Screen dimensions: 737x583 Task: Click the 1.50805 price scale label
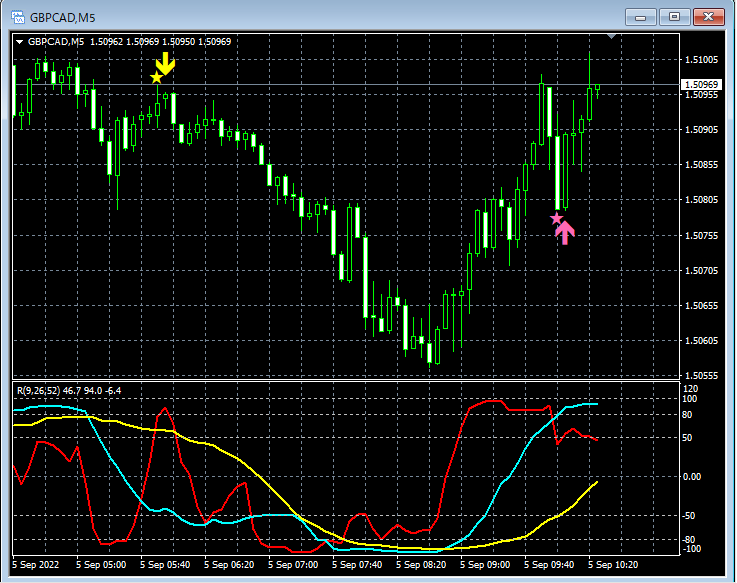coord(701,200)
